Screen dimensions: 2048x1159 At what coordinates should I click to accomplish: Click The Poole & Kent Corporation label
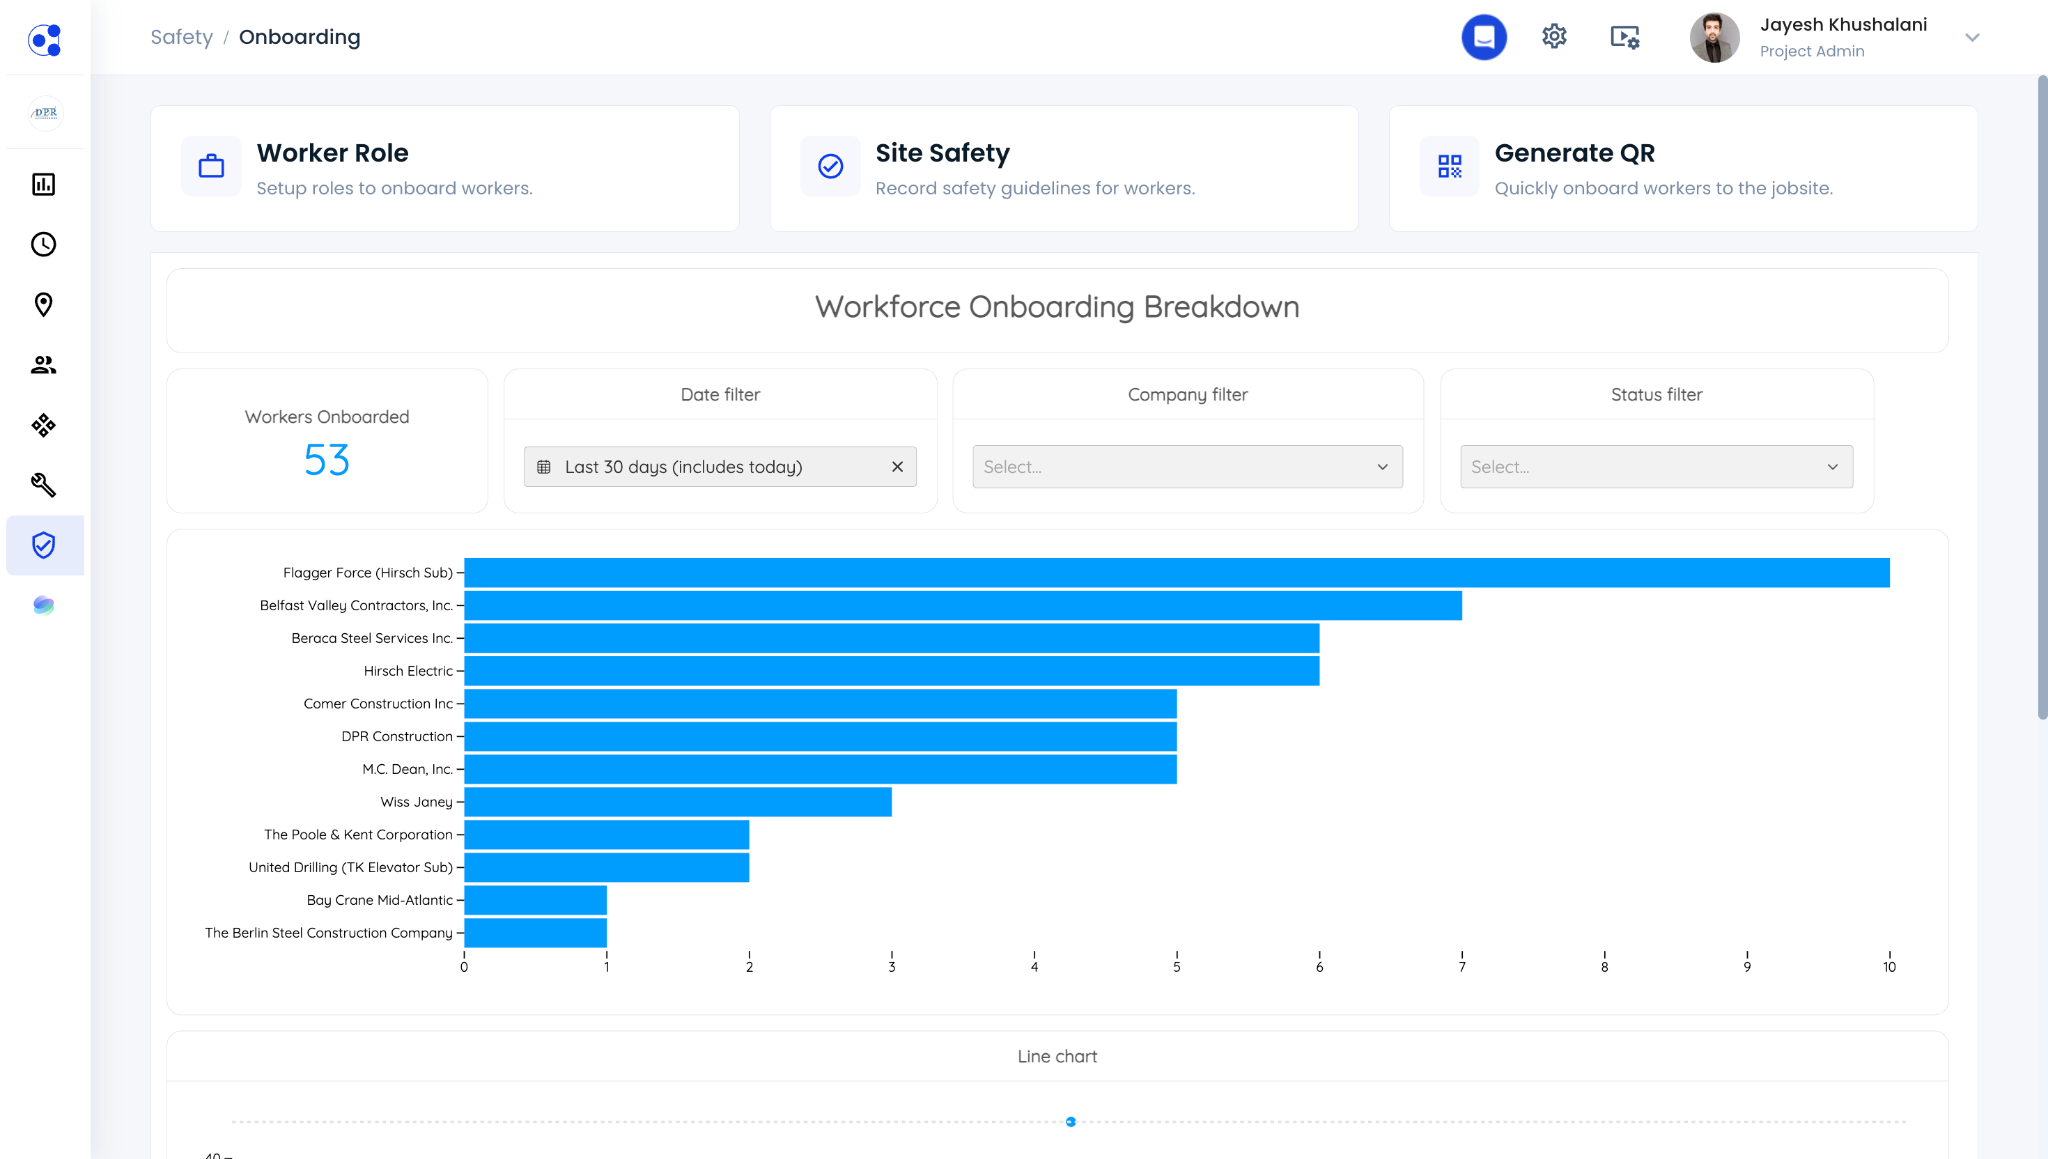pyautogui.click(x=359, y=834)
